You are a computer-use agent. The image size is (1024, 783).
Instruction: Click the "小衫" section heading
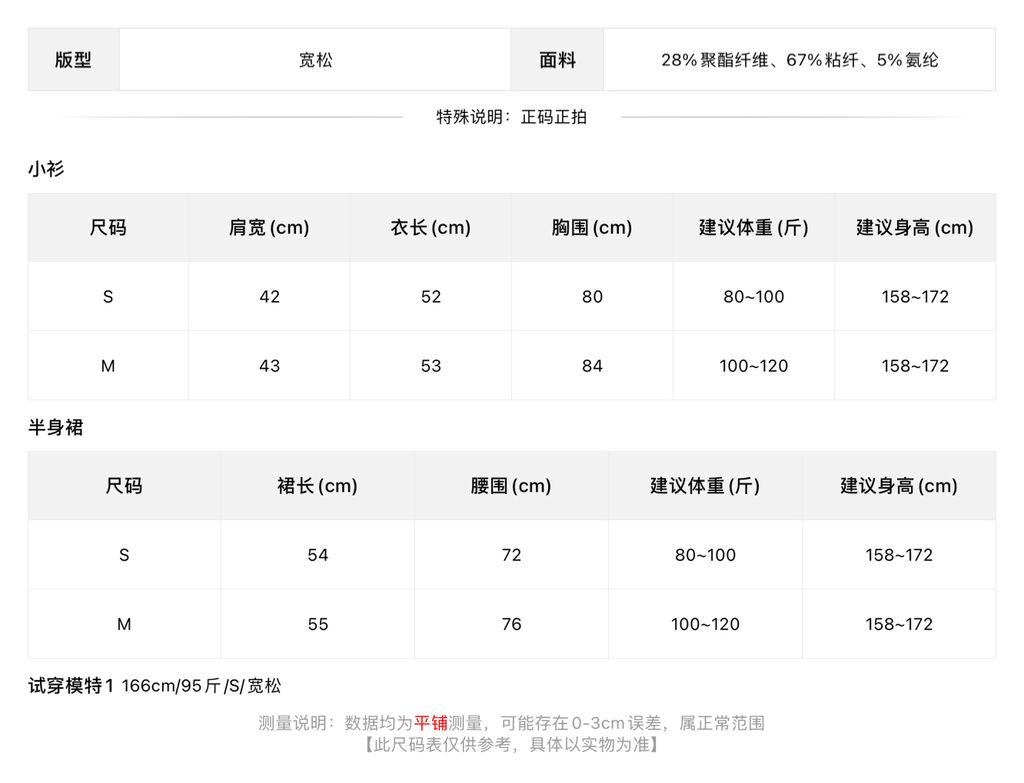(46, 169)
